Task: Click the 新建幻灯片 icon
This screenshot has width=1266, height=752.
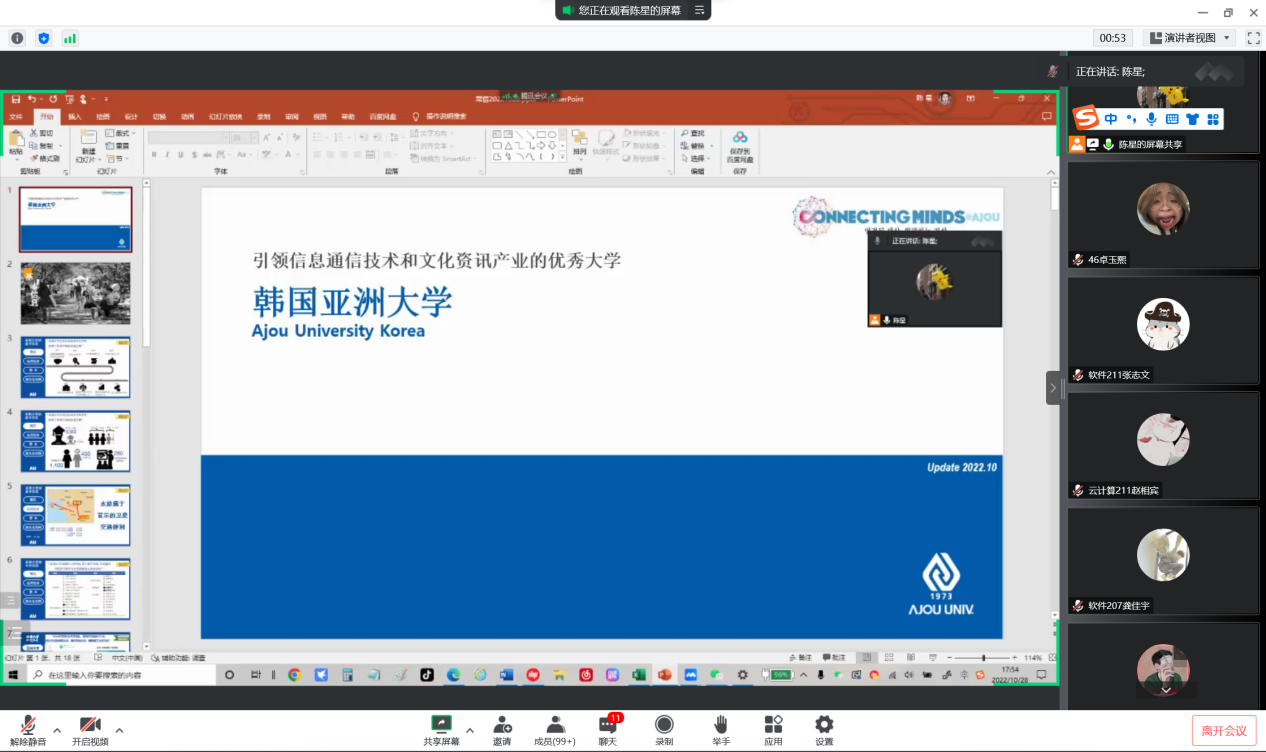Action: 87,146
